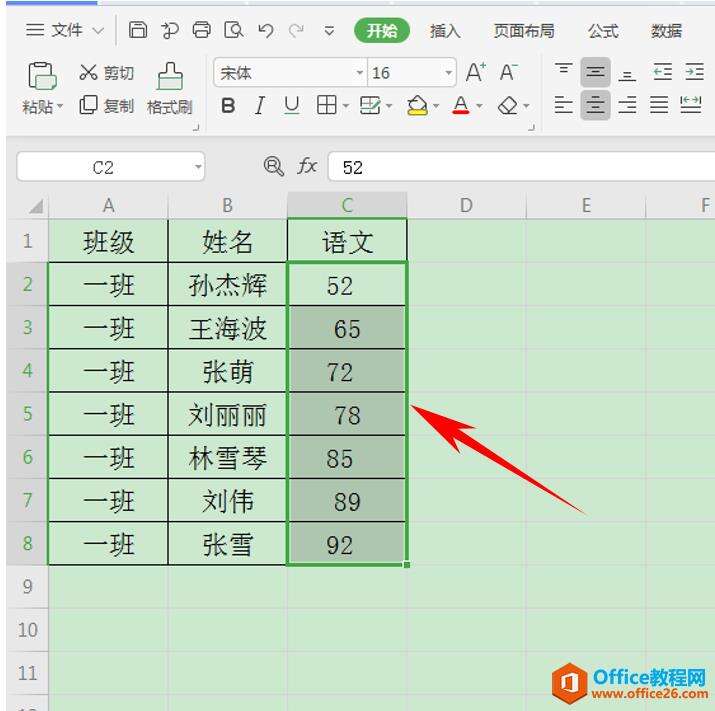Screen dimensions: 715x711
Task: Click the 班级 header cell
Action: [109, 241]
